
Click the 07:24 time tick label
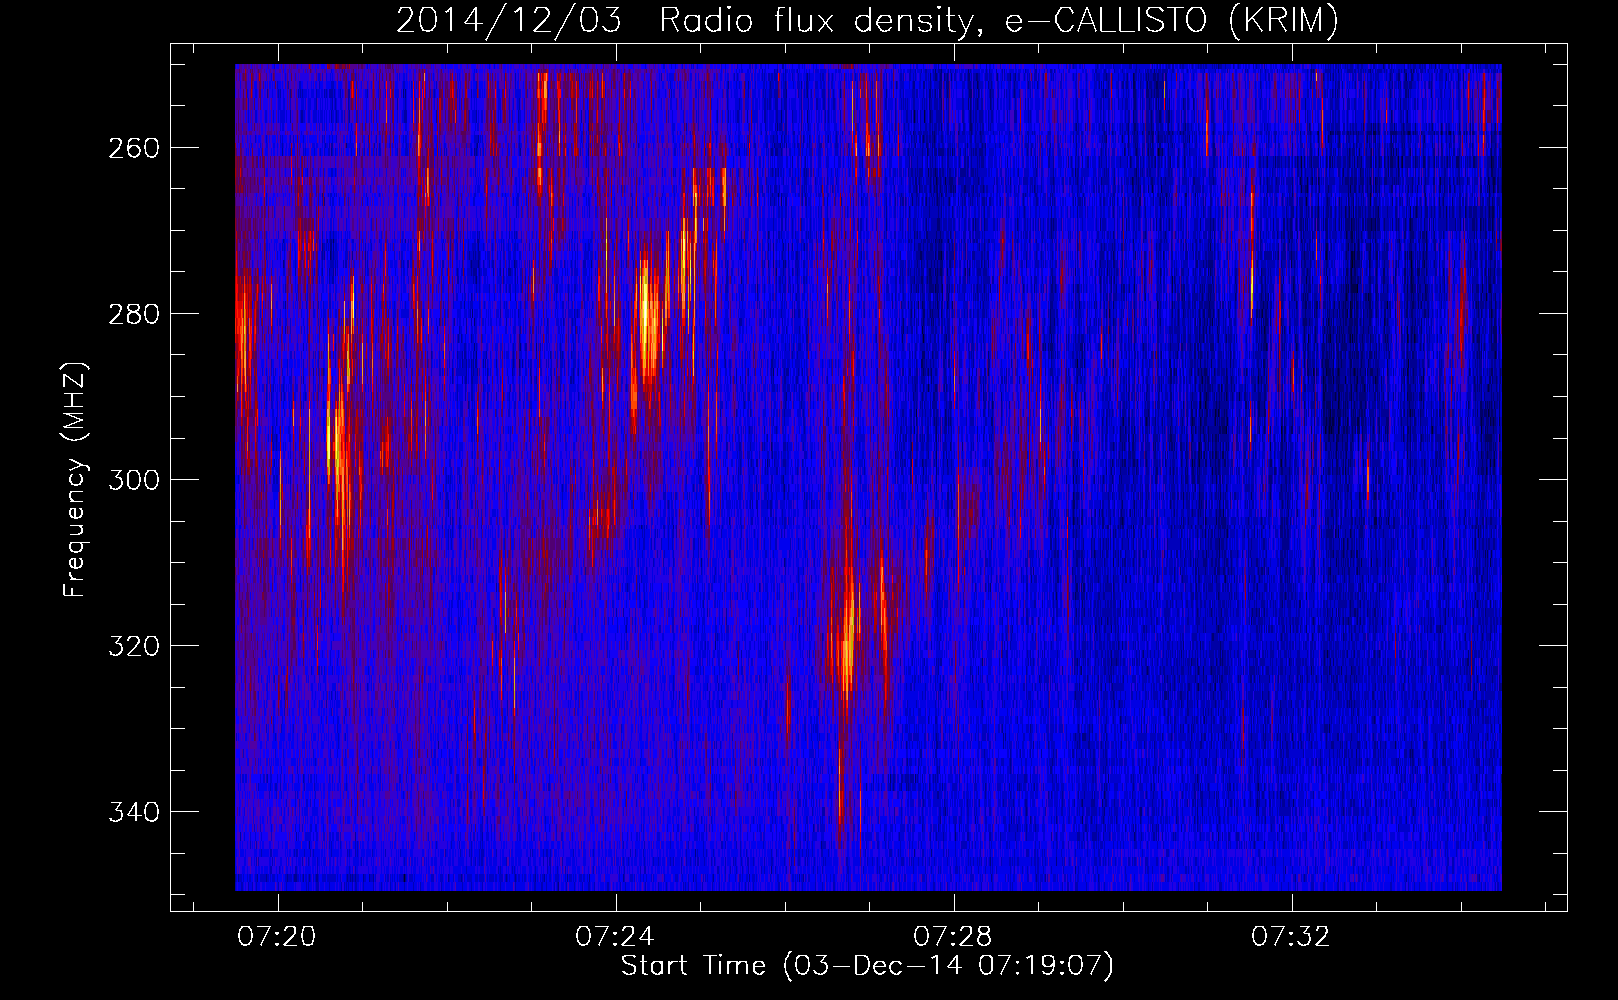tap(615, 937)
